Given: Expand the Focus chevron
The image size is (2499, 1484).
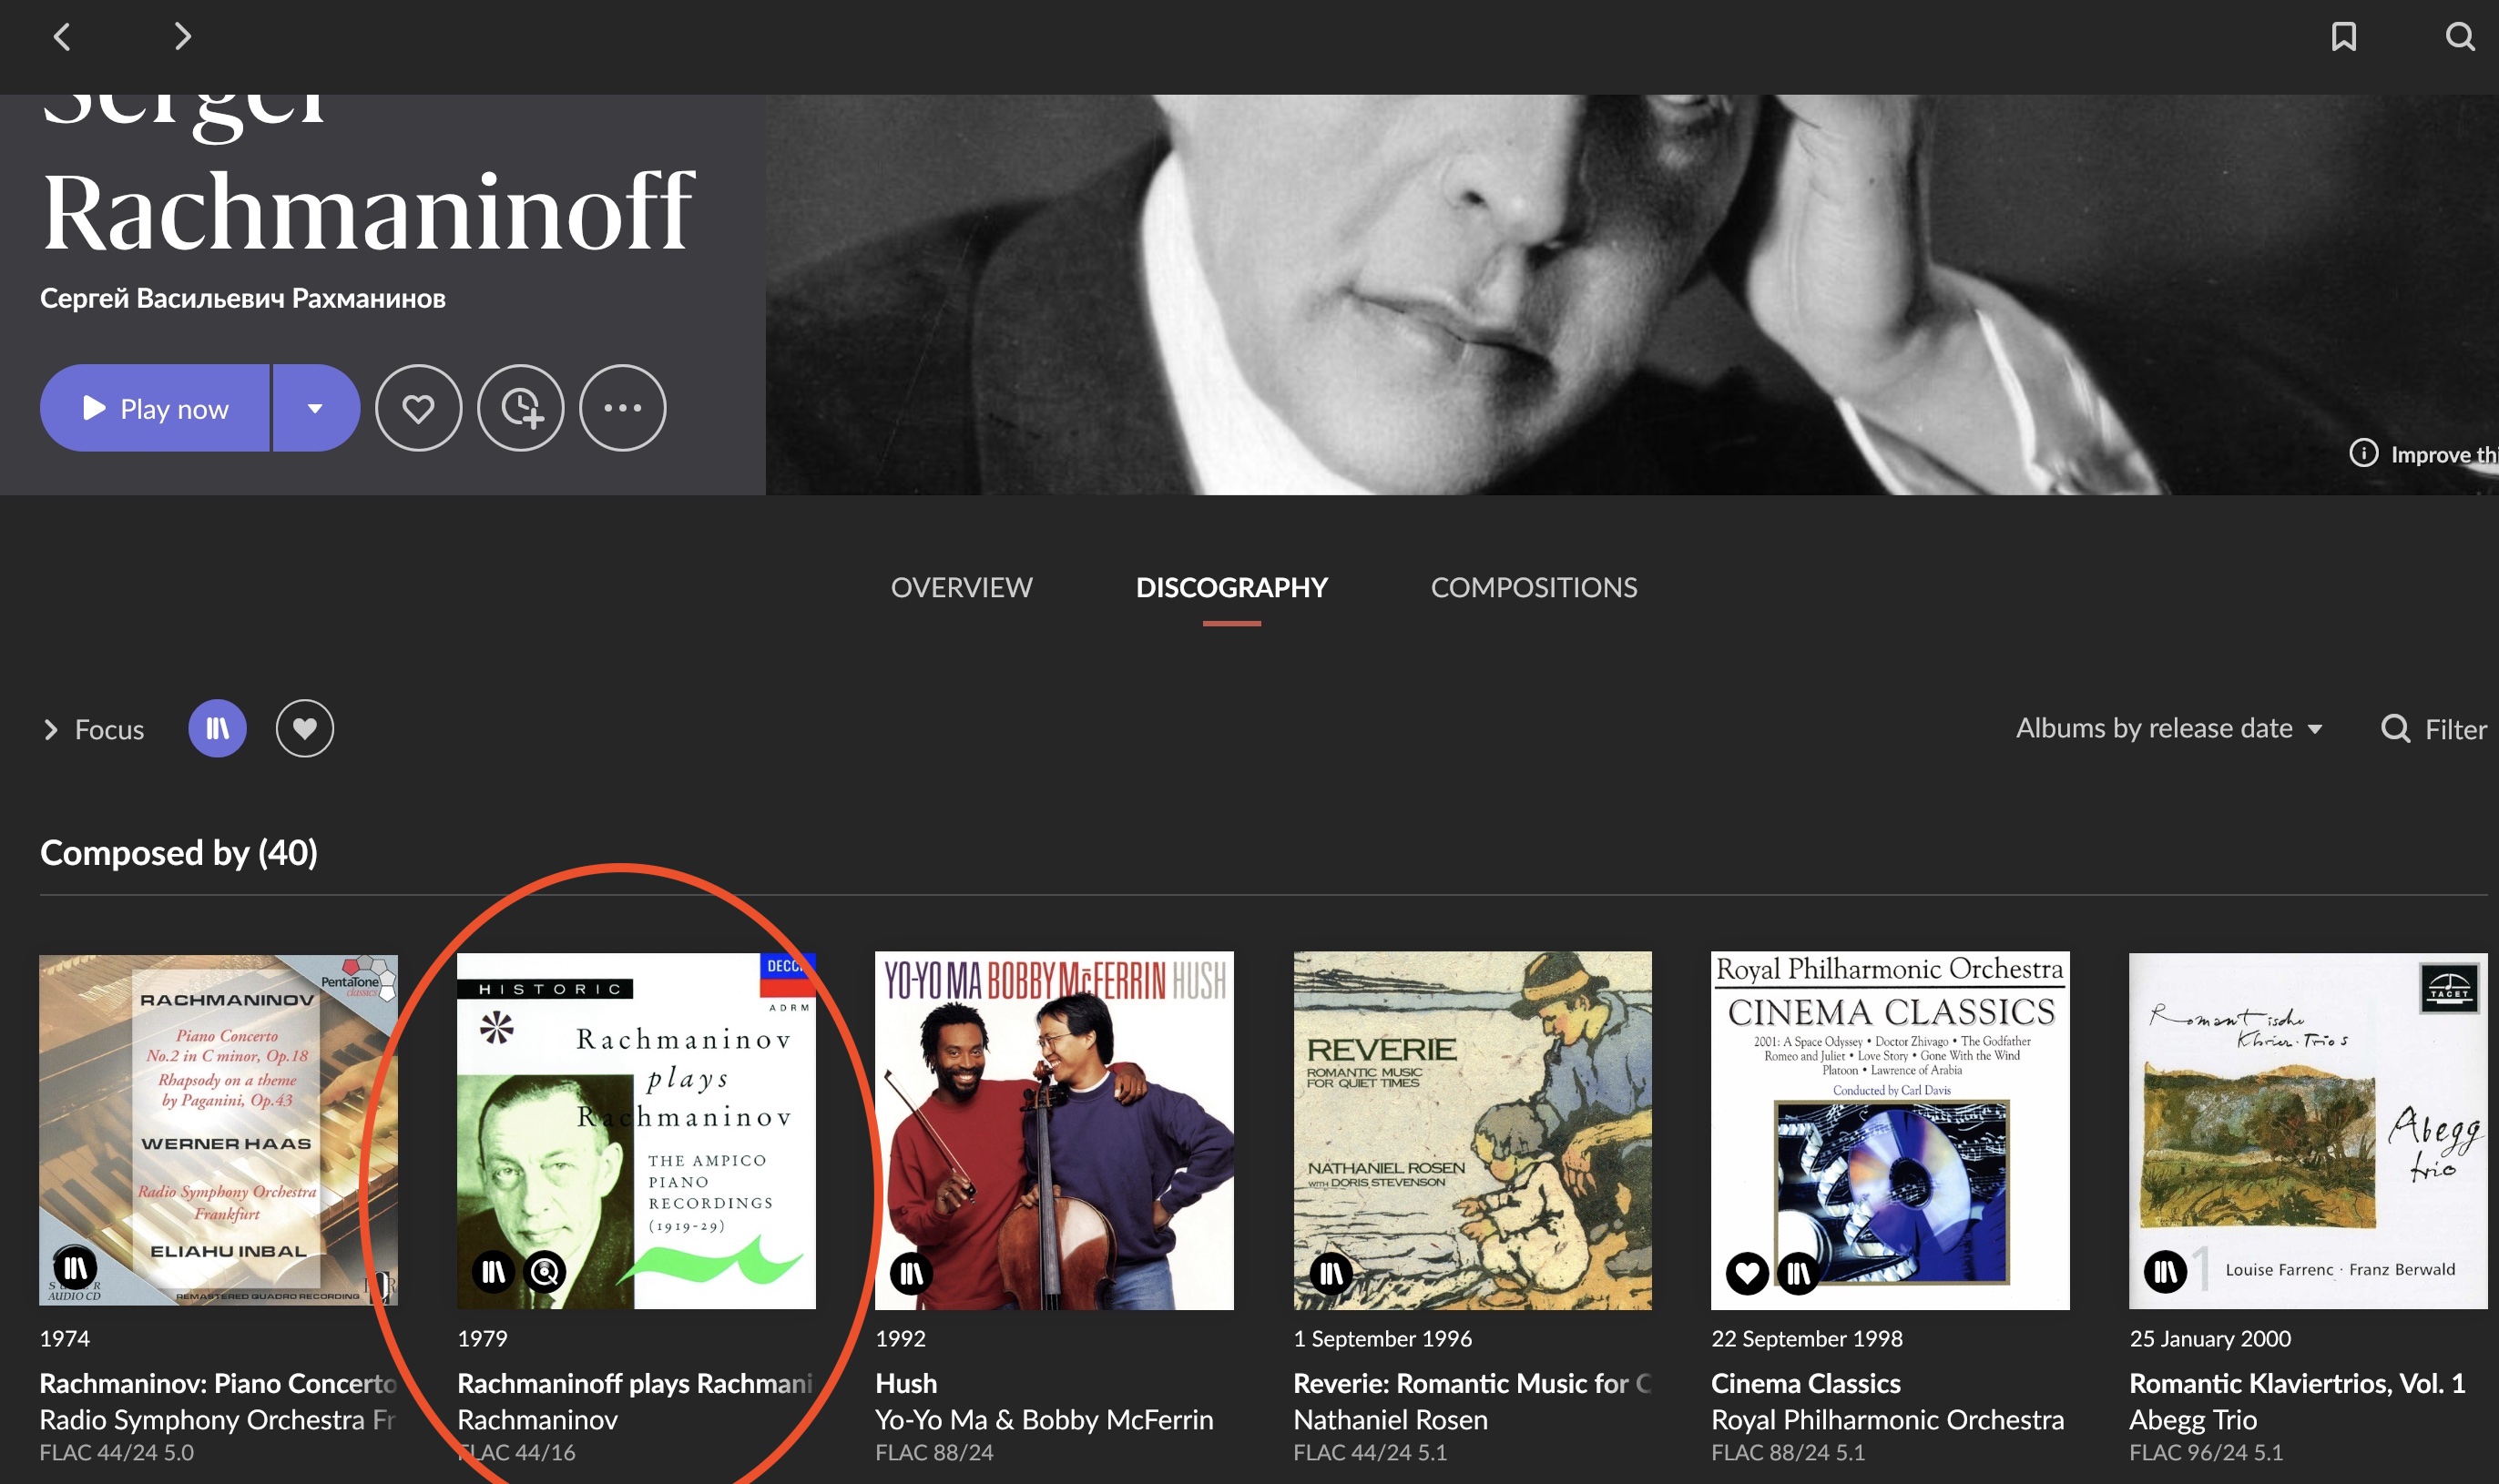Looking at the screenshot, I should 51,729.
